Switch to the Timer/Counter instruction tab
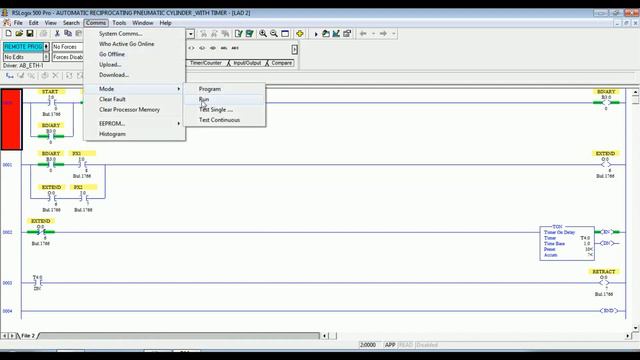Image resolution: width=640 pixels, height=360 pixels. click(x=205, y=63)
